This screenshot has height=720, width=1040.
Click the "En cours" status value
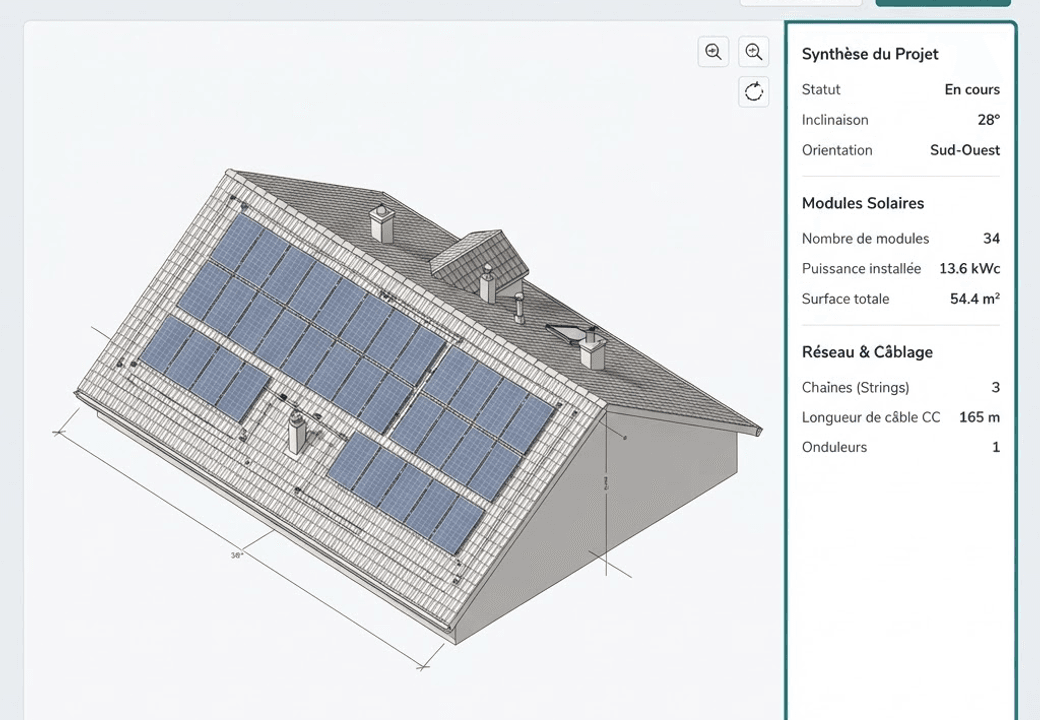coord(972,90)
